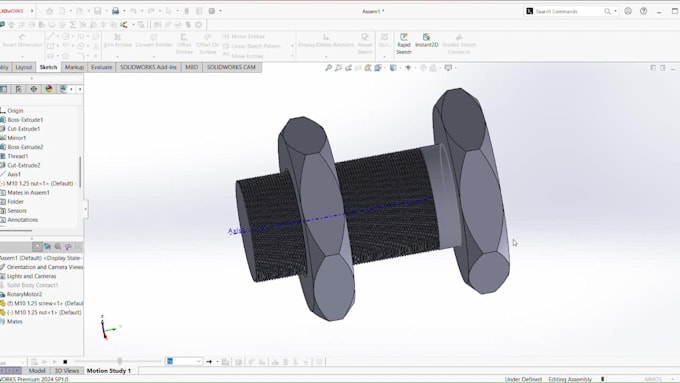Click the Display/Delete Relations tool
680x383 pixels.
[x=326, y=41]
